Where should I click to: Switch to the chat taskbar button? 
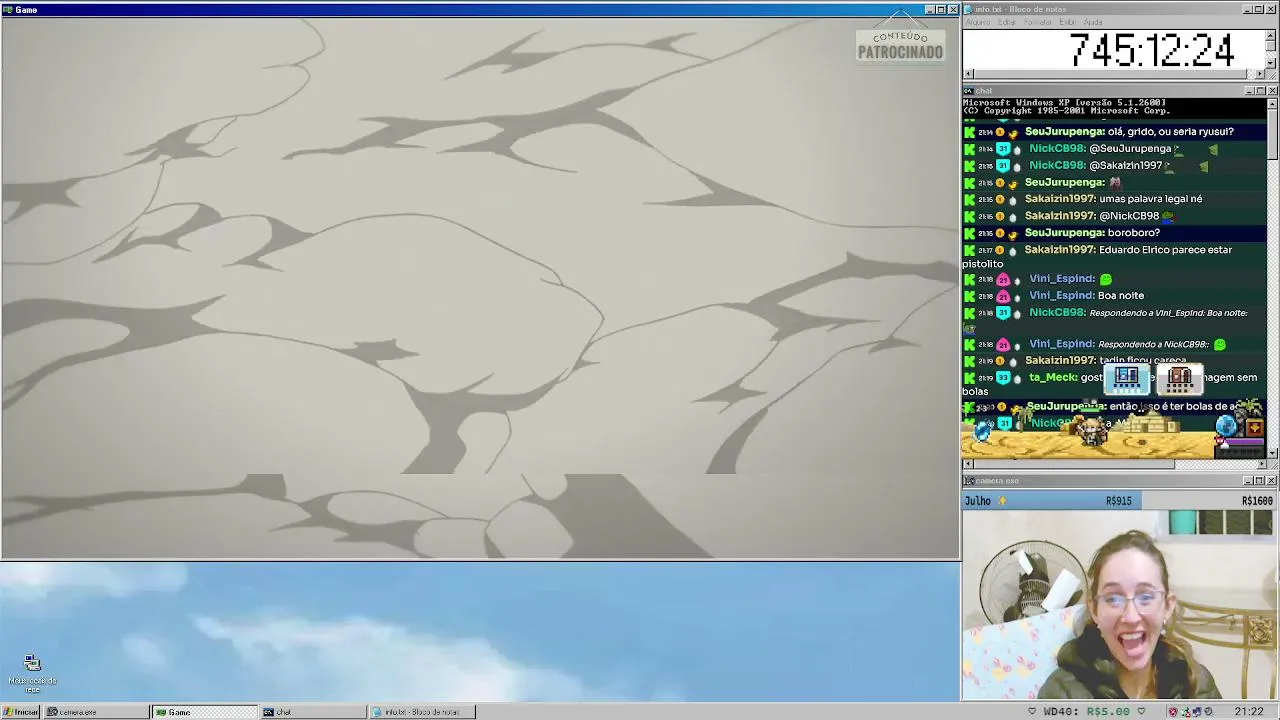pos(313,712)
